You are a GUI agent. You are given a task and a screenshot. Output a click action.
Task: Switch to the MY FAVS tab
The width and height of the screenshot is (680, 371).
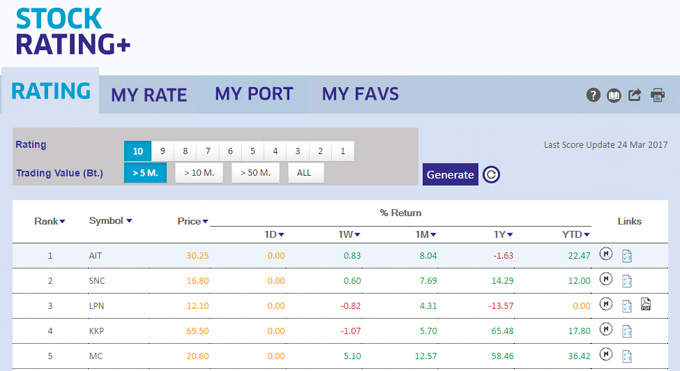click(x=360, y=94)
